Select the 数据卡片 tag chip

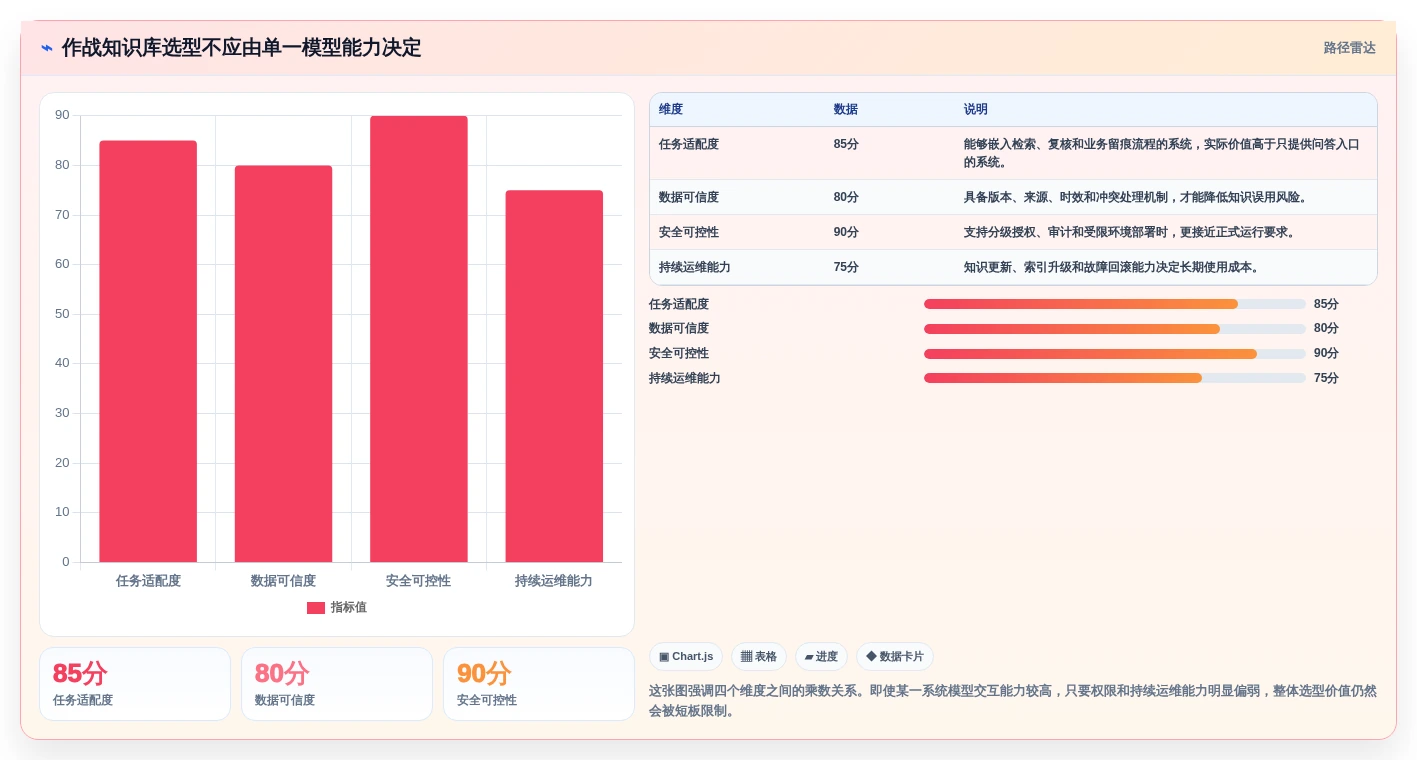coord(895,657)
